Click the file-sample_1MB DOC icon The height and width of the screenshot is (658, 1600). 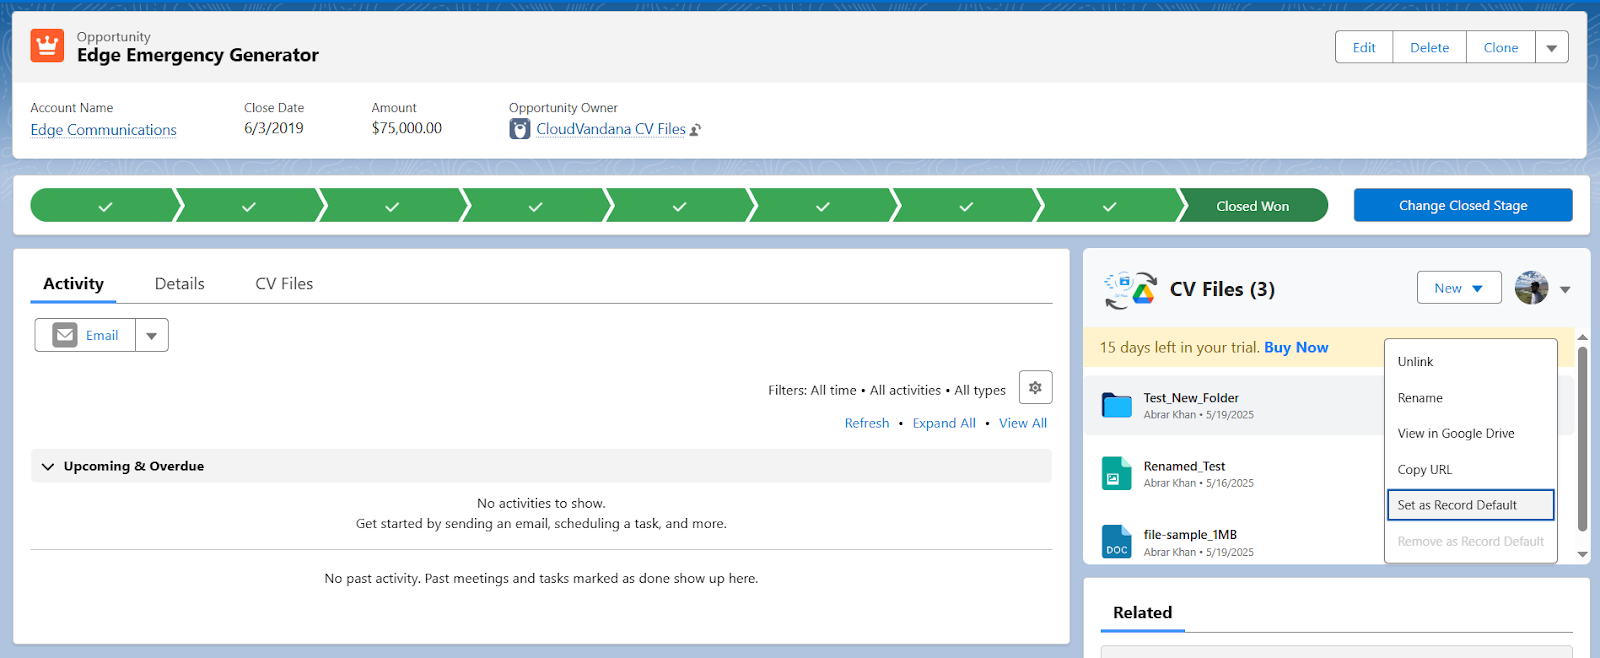pyautogui.click(x=1116, y=542)
